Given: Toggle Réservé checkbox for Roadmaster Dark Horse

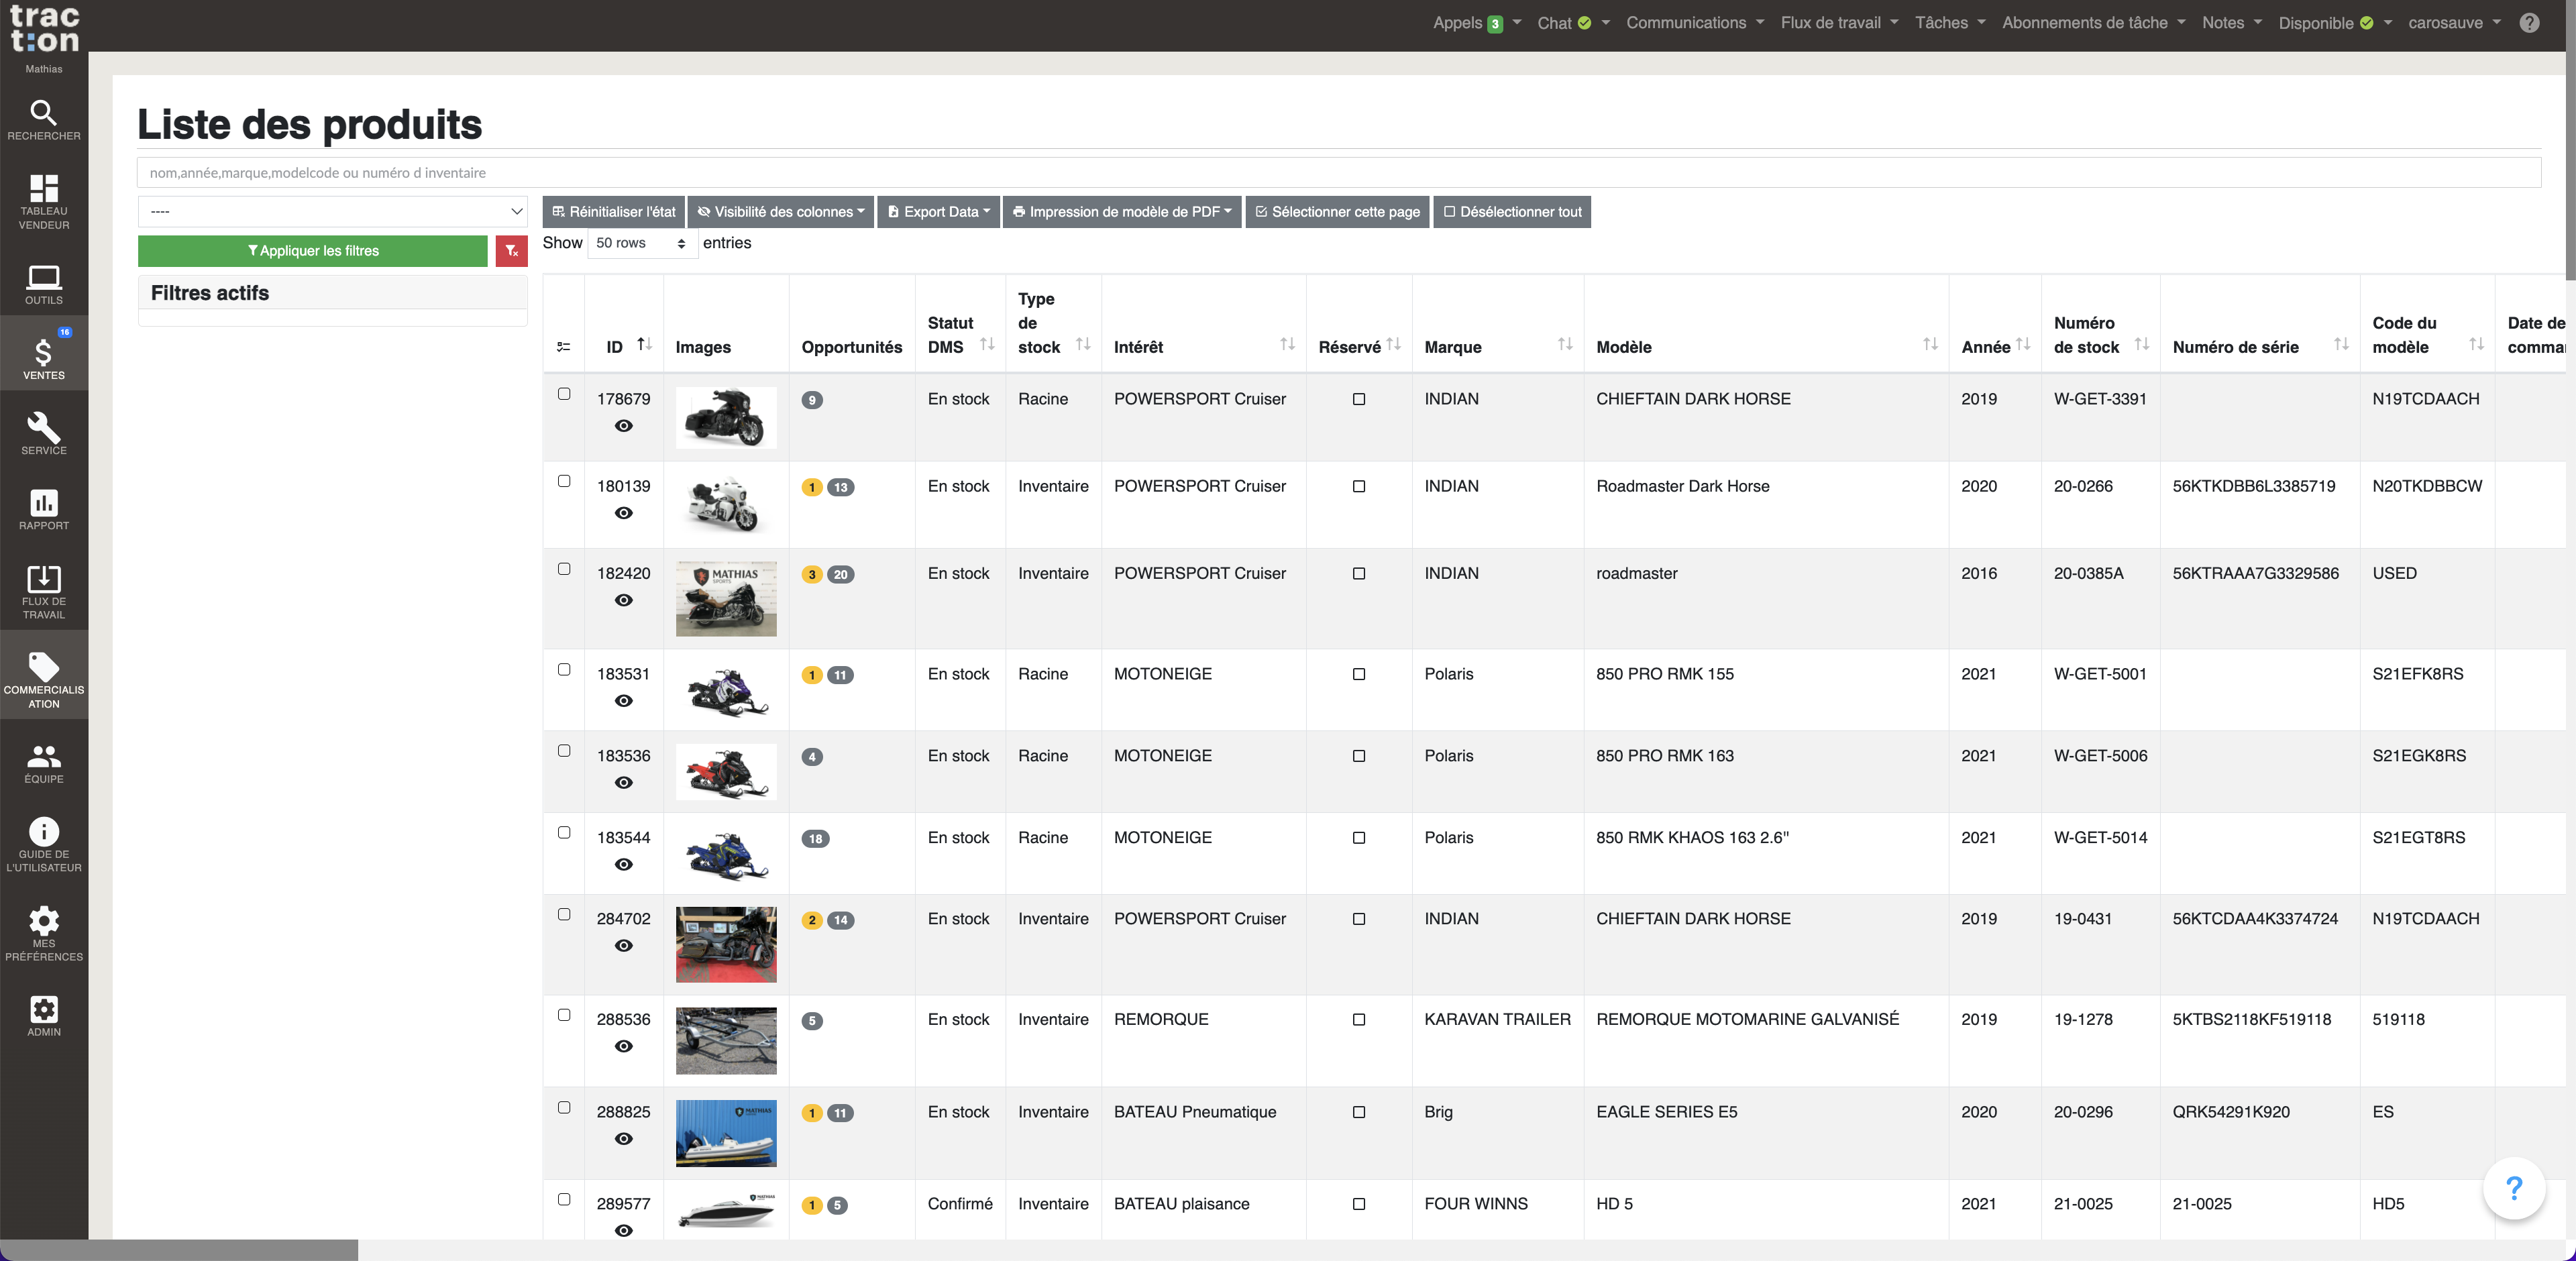Looking at the screenshot, I should click(1358, 486).
